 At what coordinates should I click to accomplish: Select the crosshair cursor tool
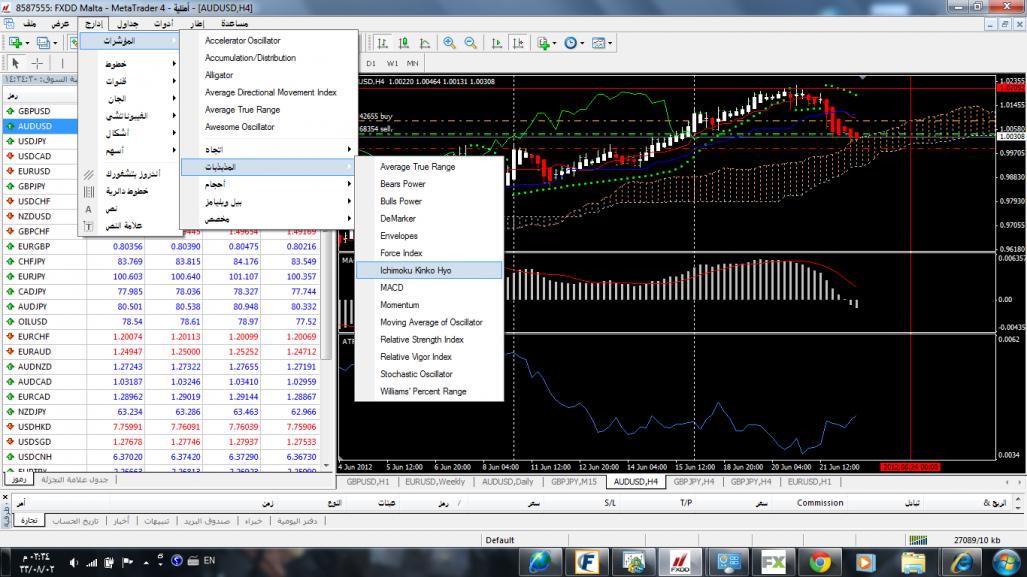pyautogui.click(x=37, y=63)
